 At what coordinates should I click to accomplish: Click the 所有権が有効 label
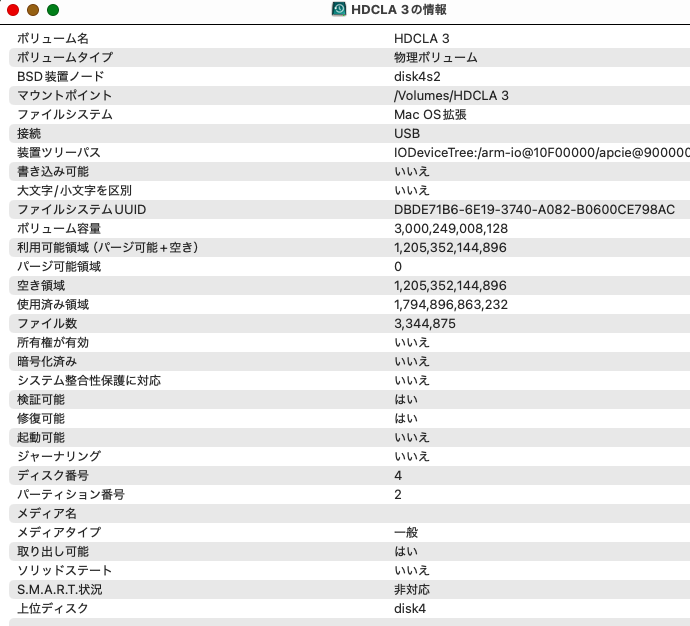[53, 343]
